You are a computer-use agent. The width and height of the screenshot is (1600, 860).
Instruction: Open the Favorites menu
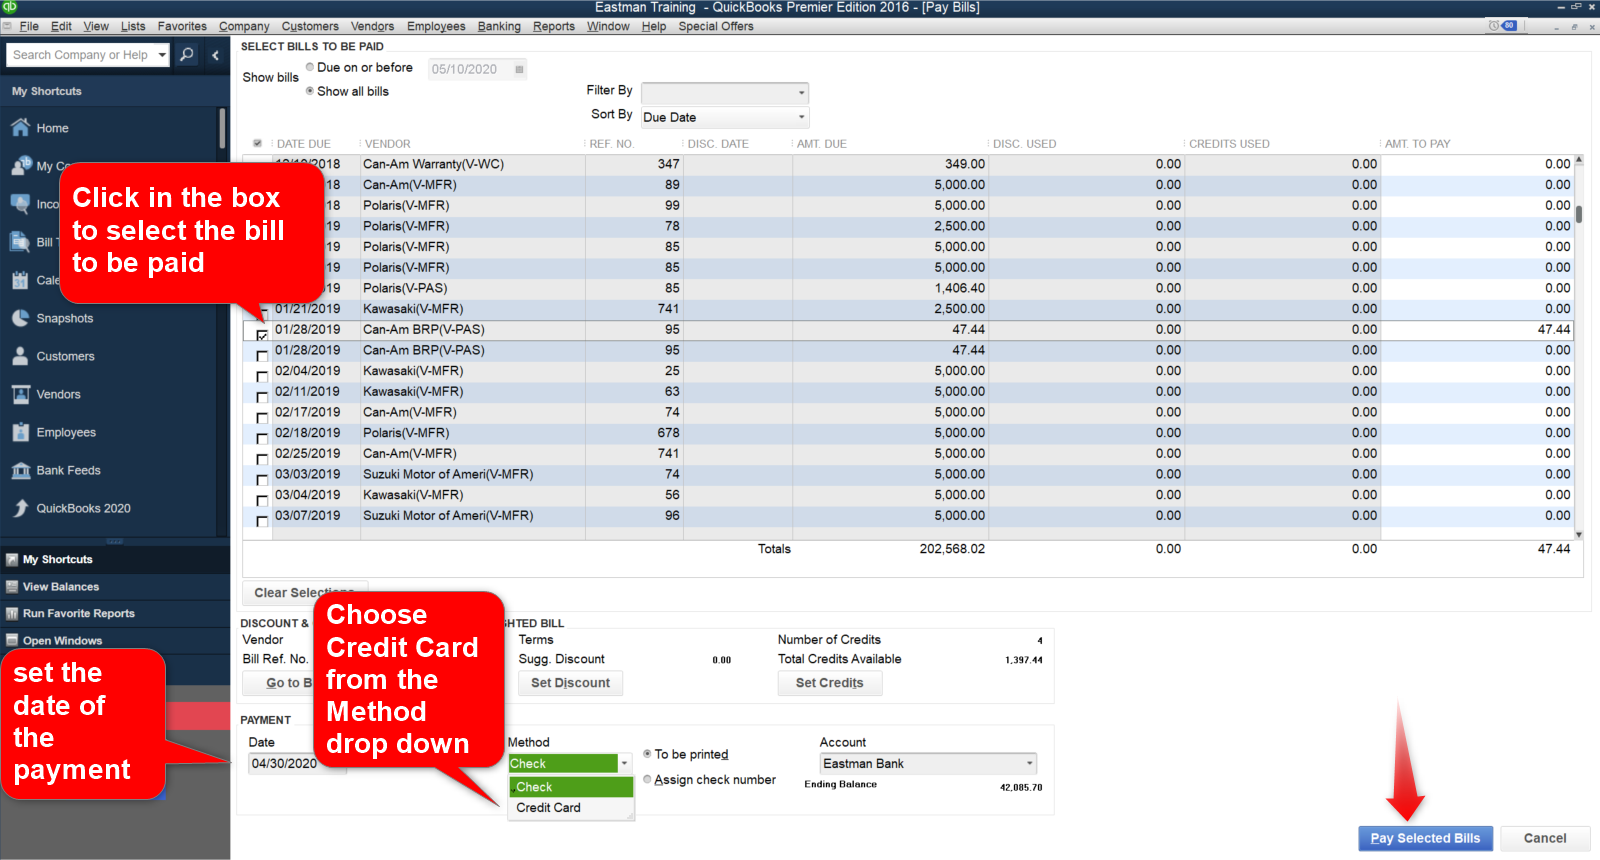coord(182,26)
